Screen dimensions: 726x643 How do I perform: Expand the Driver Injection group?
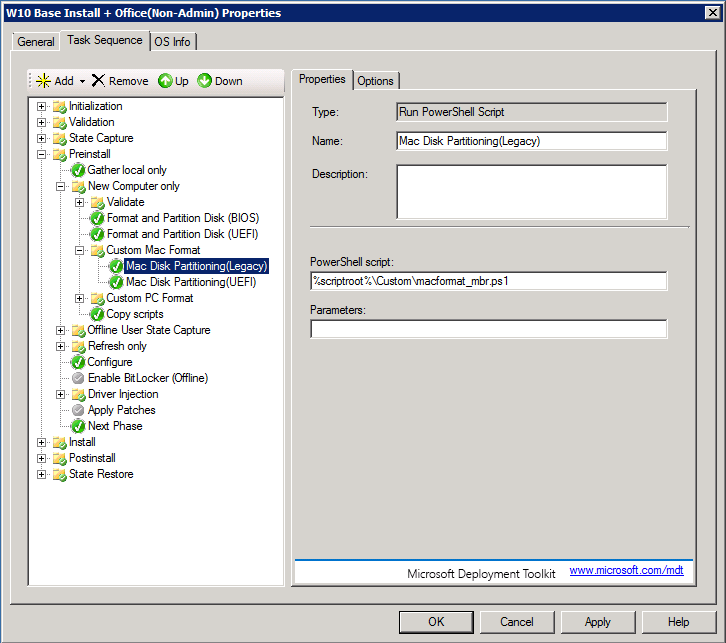[x=60, y=395]
